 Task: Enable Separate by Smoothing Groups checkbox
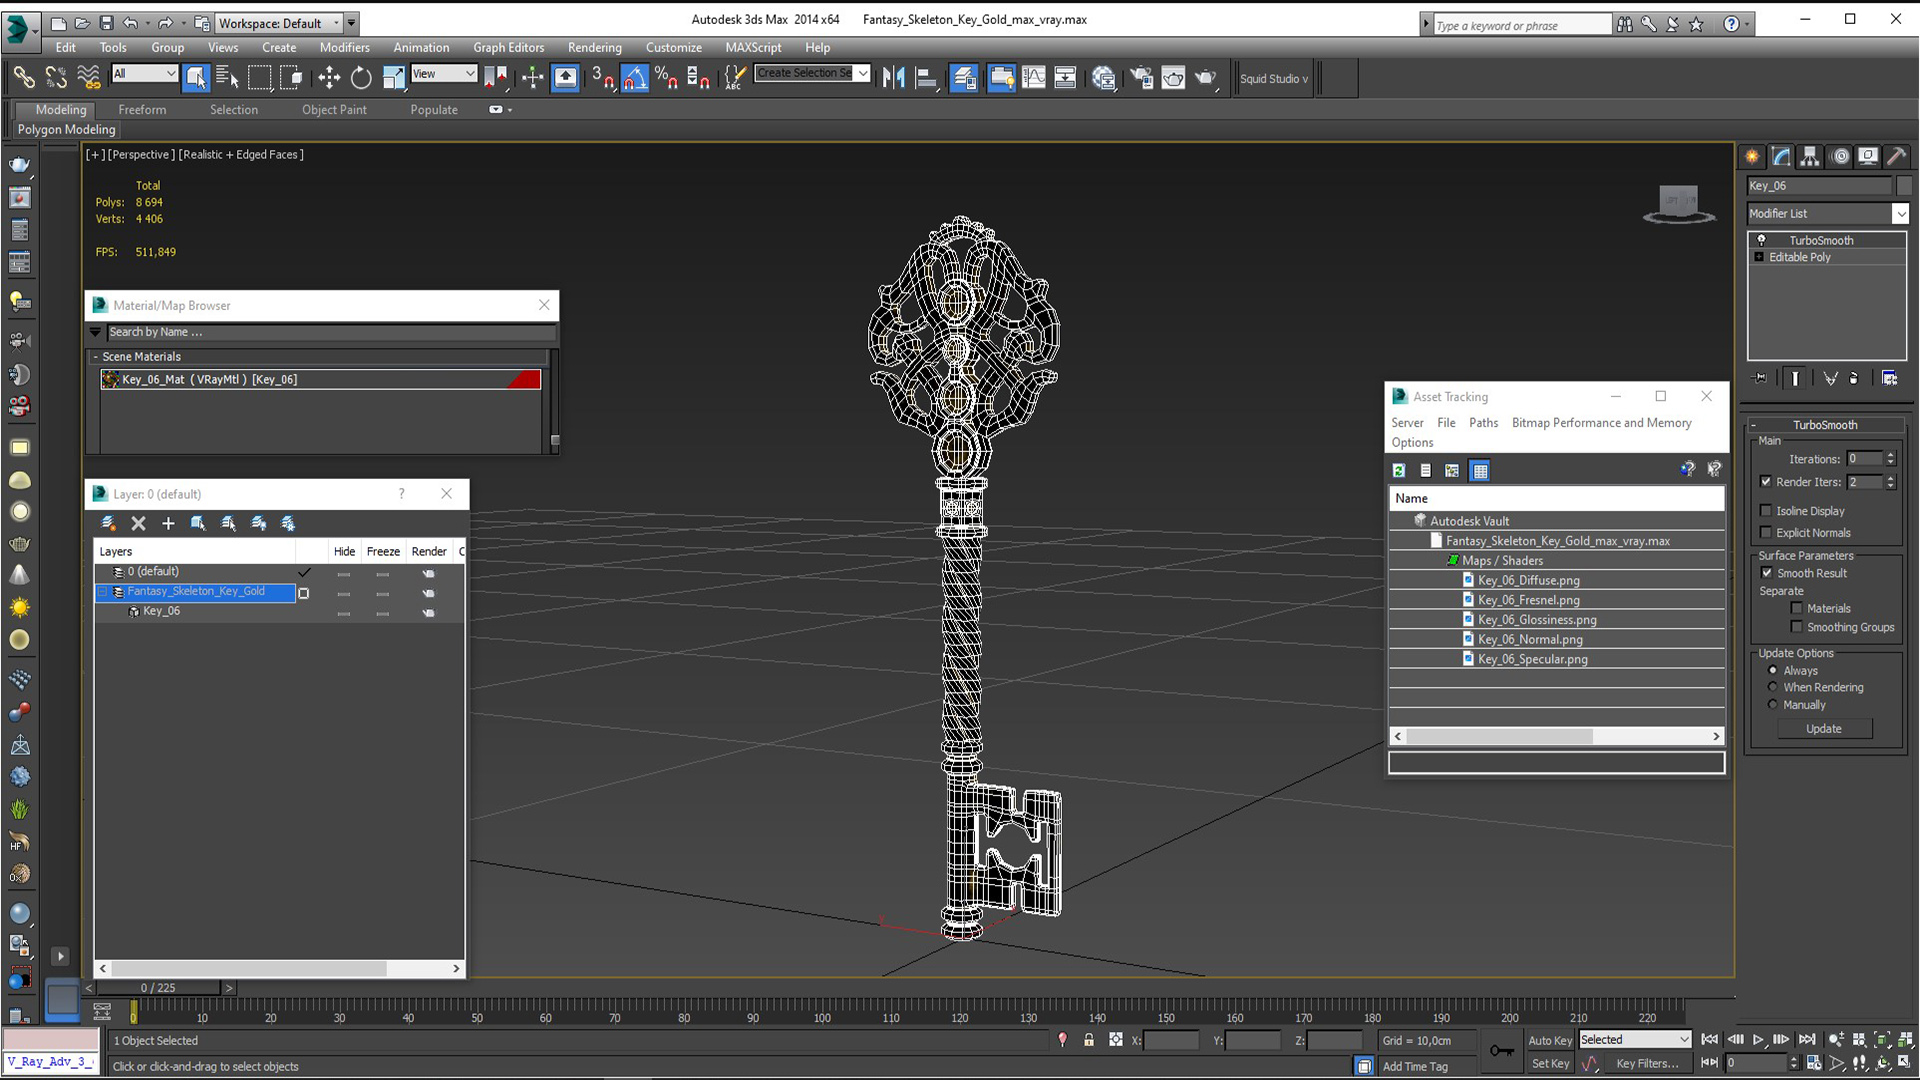click(1797, 627)
